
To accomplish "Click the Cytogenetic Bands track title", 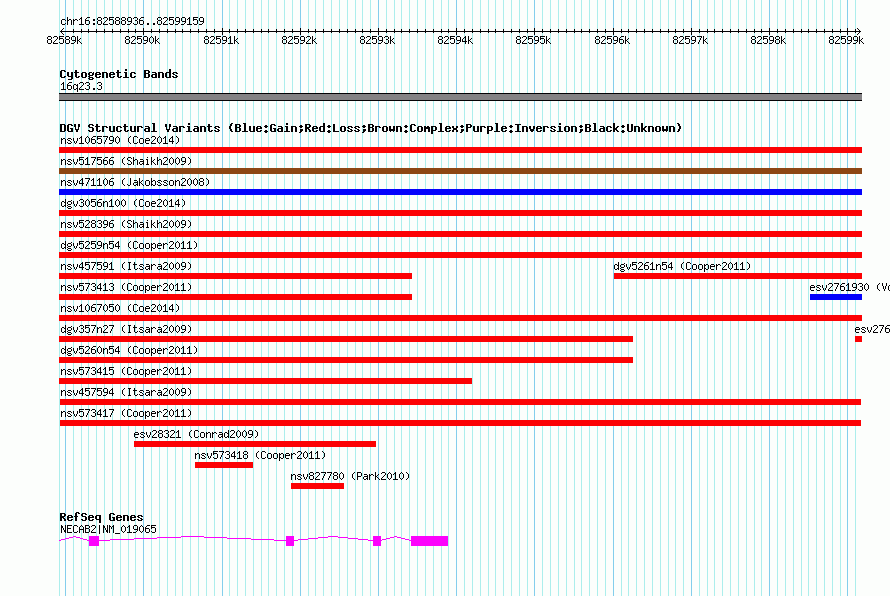I will (119, 74).
